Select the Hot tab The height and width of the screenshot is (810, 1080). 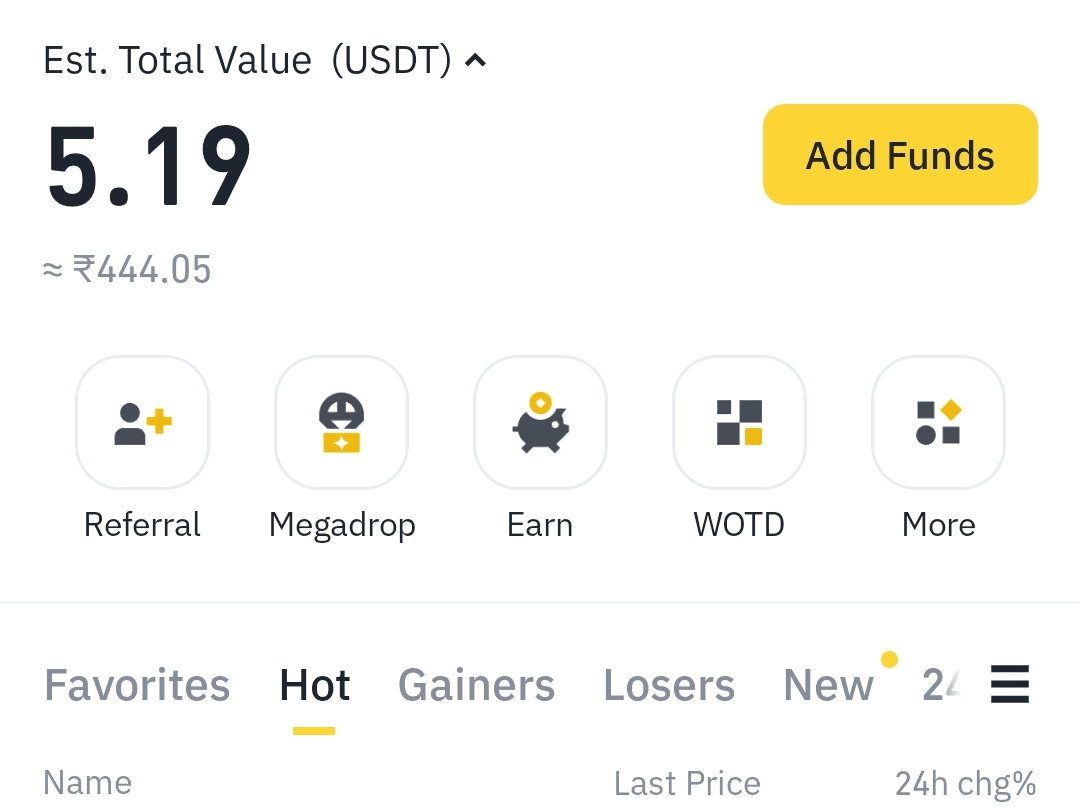click(314, 686)
